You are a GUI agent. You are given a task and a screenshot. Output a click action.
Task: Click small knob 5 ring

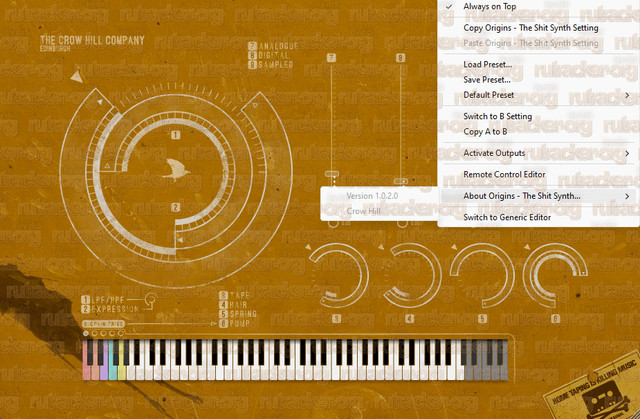click(x=484, y=275)
